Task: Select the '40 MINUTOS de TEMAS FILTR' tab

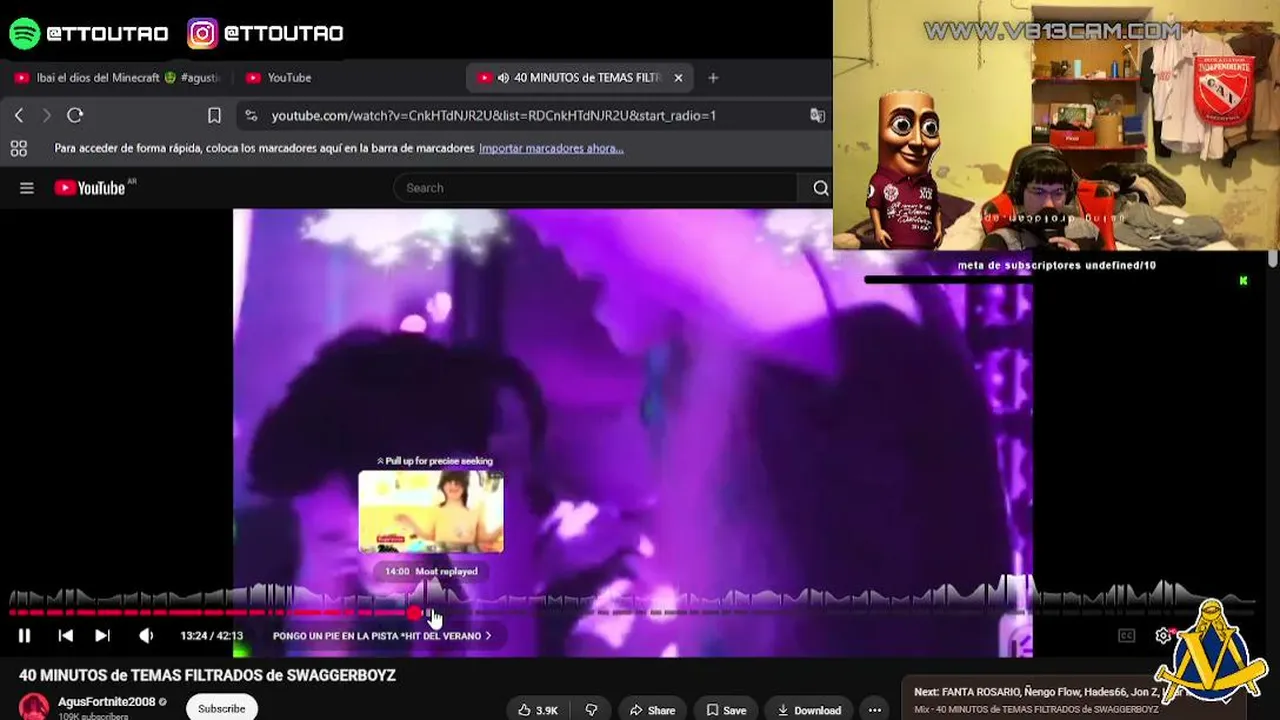Action: click(x=580, y=77)
